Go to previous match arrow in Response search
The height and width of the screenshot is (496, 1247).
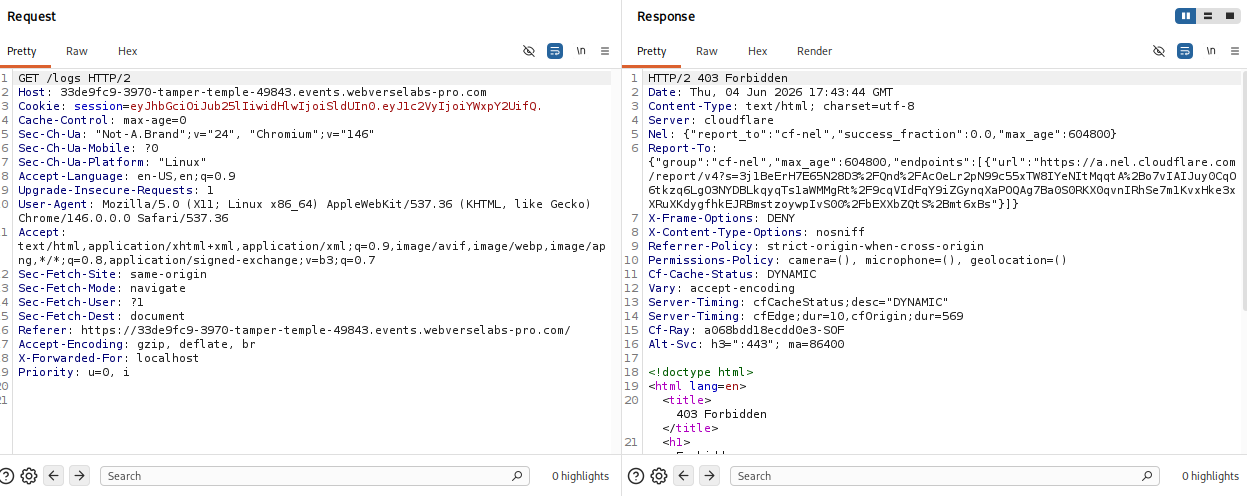click(684, 476)
